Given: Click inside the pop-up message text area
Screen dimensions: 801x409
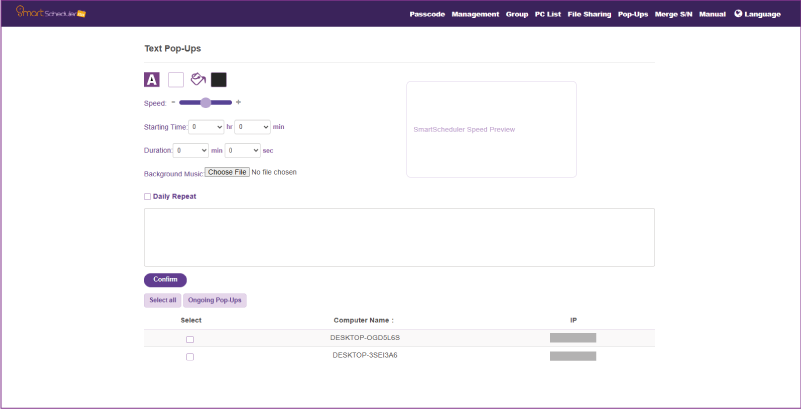Looking at the screenshot, I should pyautogui.click(x=399, y=237).
